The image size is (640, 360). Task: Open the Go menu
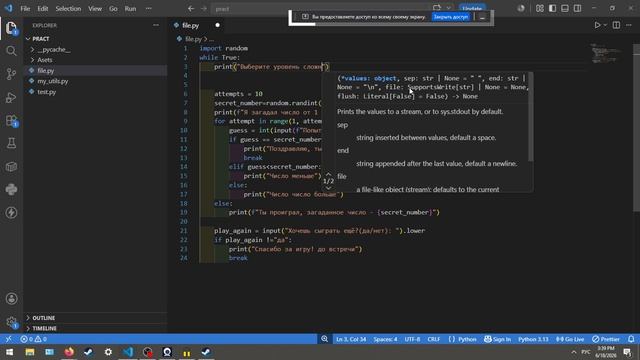coord(113,9)
